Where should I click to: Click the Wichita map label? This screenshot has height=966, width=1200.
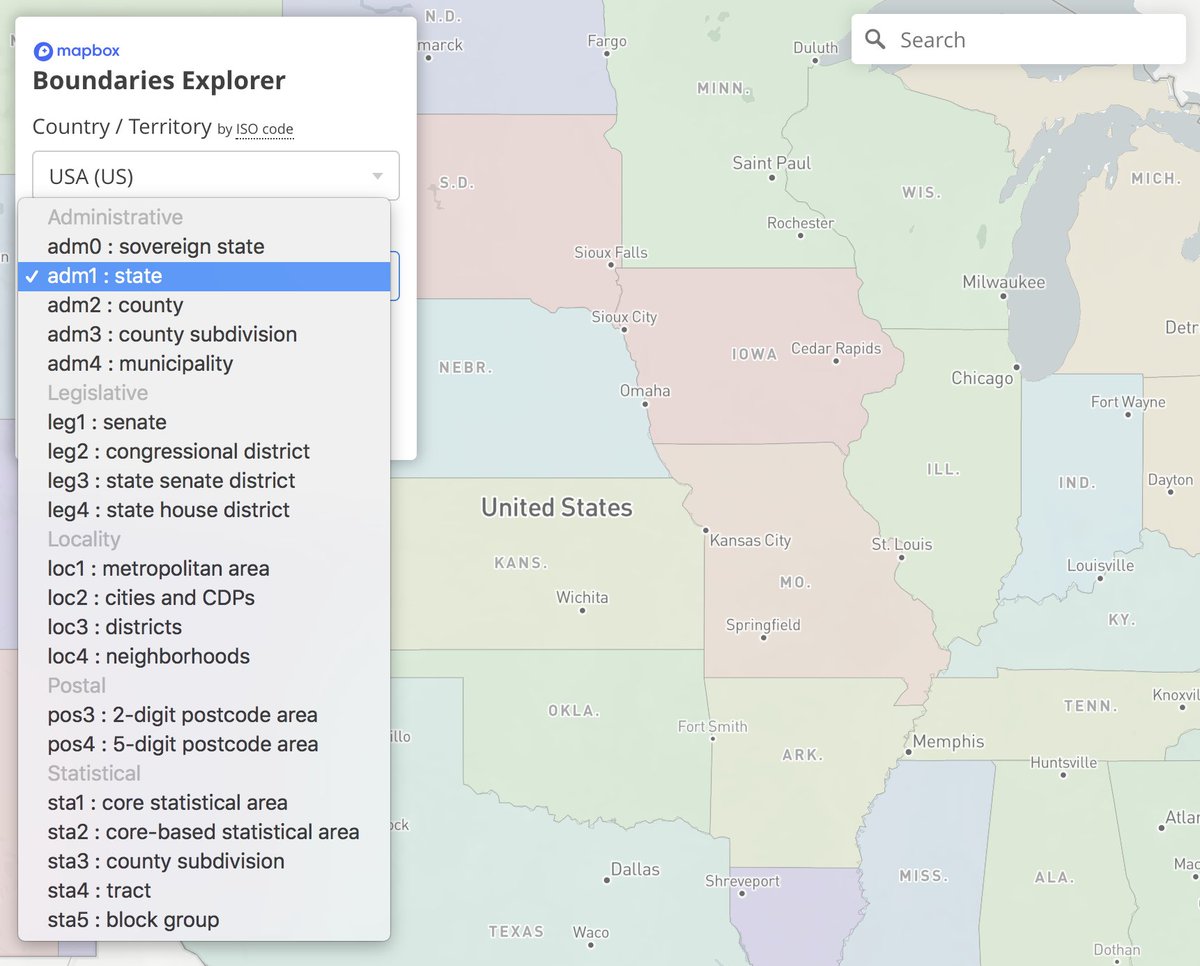coord(582,597)
